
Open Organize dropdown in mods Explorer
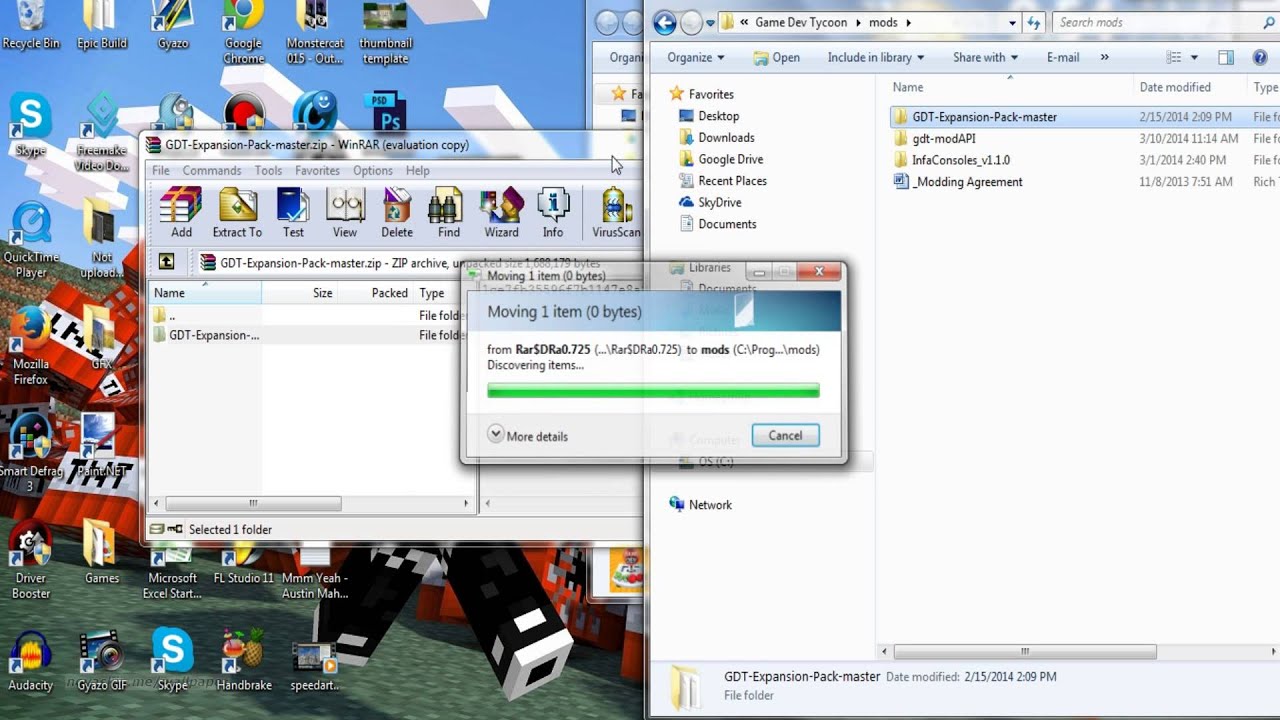(x=696, y=57)
